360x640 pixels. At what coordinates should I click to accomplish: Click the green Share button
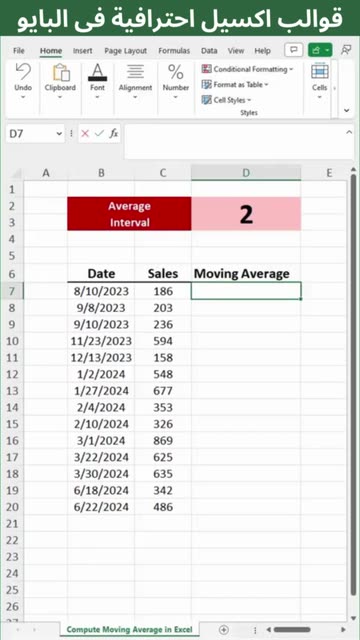[x=320, y=50]
